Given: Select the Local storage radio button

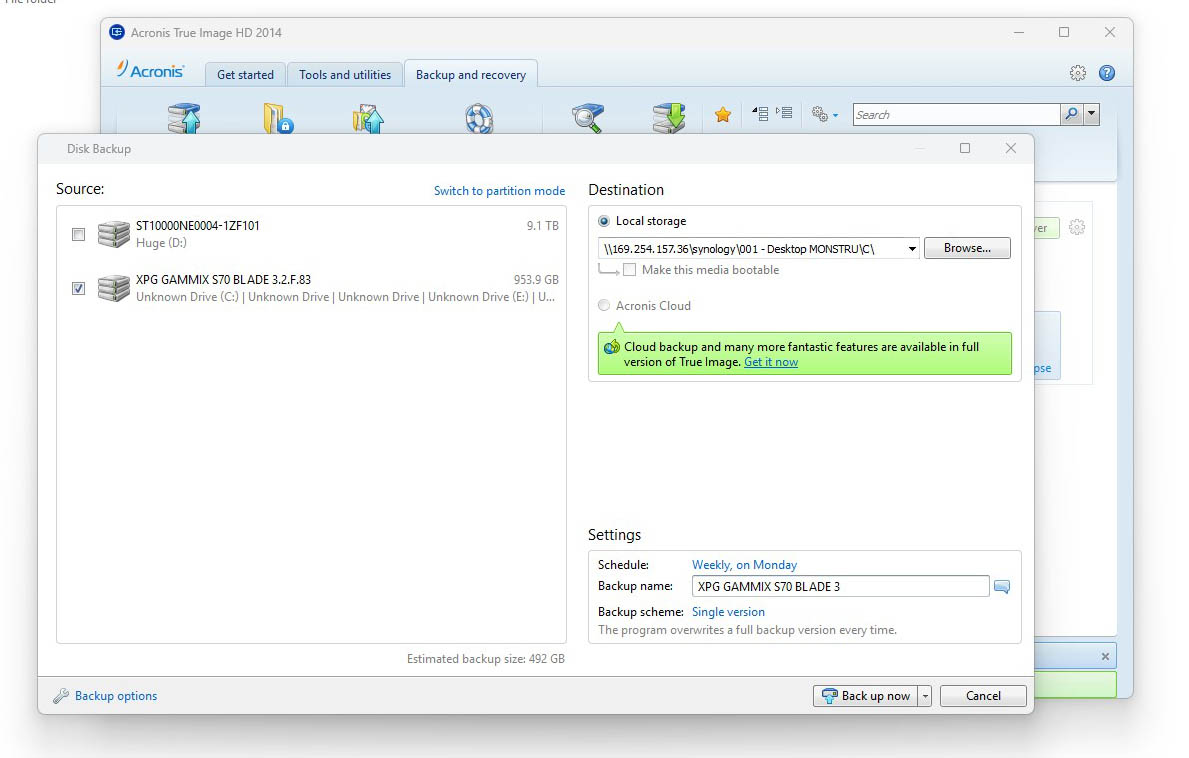Looking at the screenshot, I should [x=604, y=221].
